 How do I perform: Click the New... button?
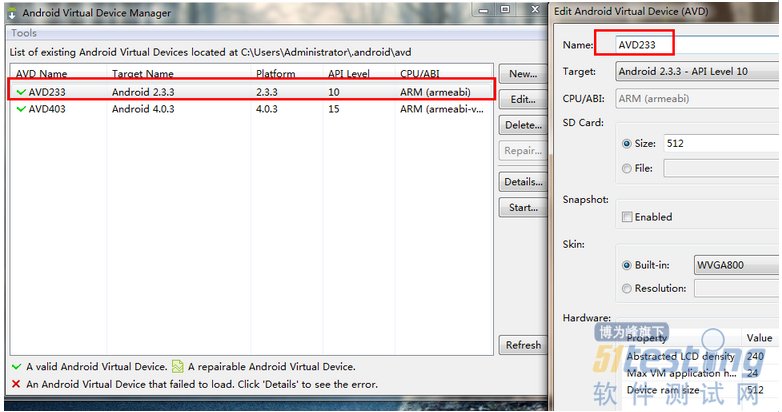tap(523, 74)
